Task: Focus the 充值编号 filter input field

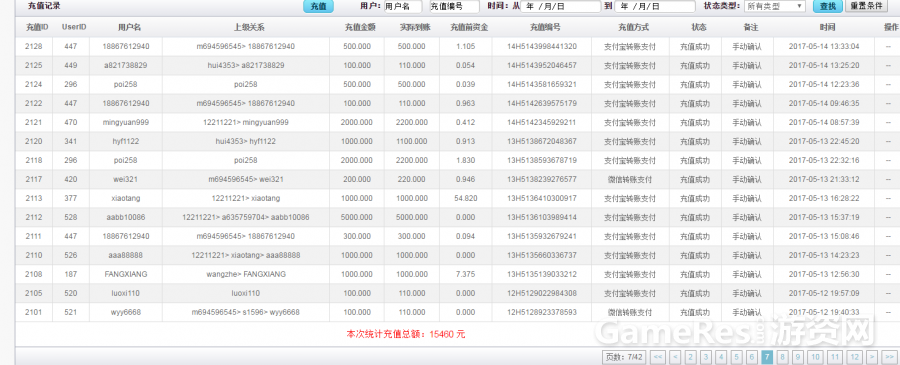Action: coord(455,6)
